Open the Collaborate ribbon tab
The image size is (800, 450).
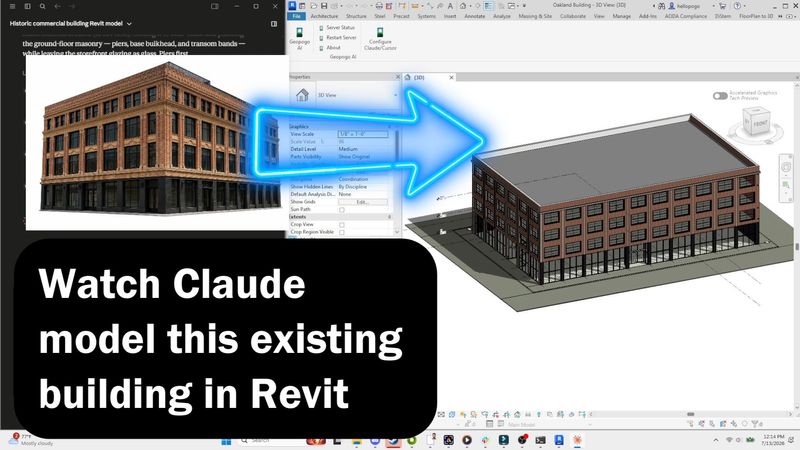[x=573, y=16]
